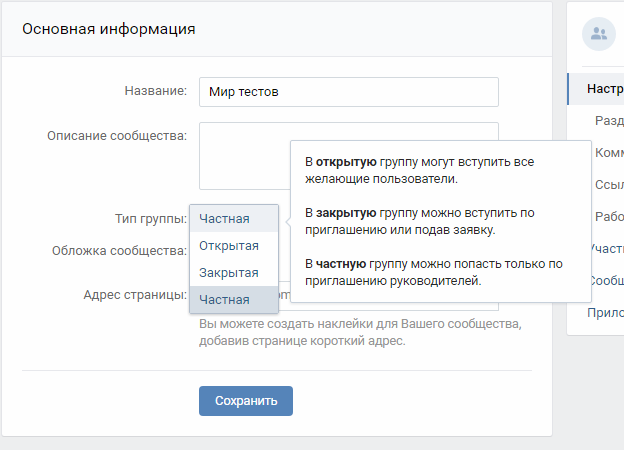
Task: Open the 'Настр...' settings sidebar tab
Action: [604, 88]
